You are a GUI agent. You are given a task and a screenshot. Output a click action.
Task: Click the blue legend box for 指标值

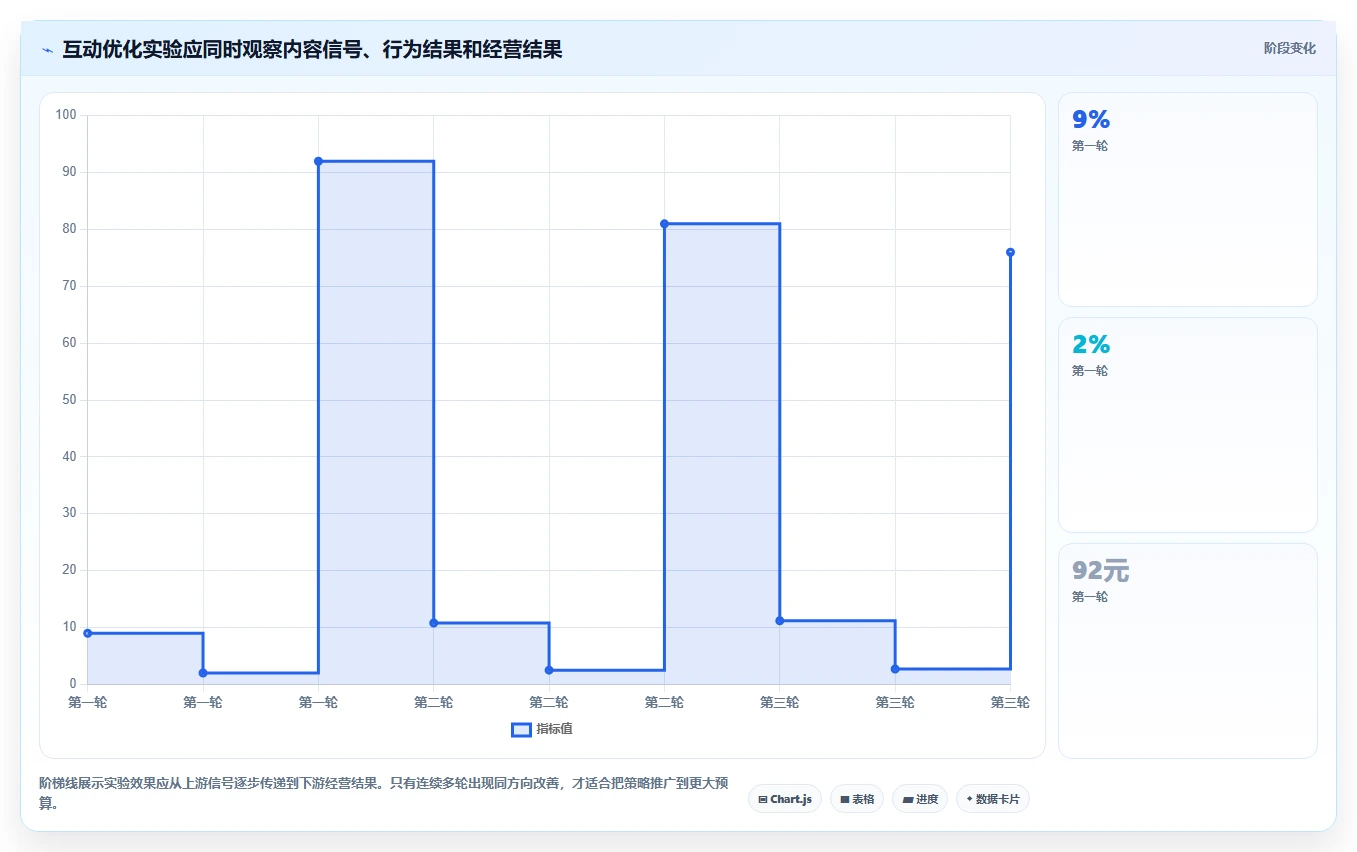click(521, 729)
